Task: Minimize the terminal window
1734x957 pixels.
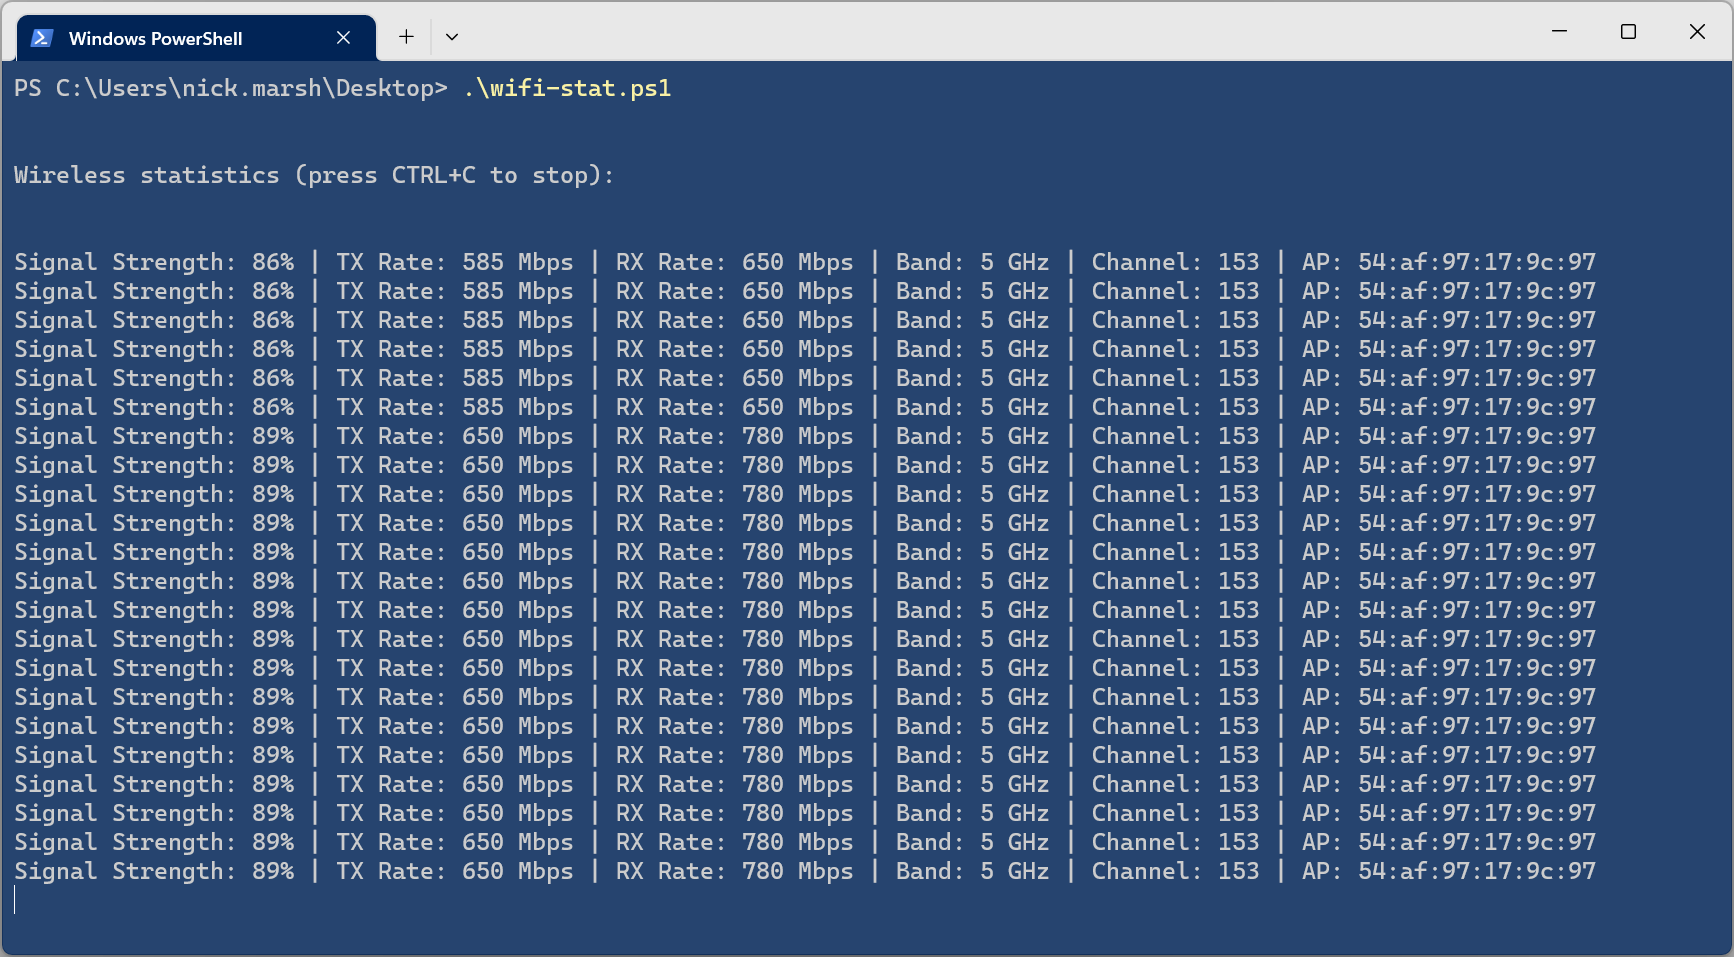Action: coord(1559,32)
